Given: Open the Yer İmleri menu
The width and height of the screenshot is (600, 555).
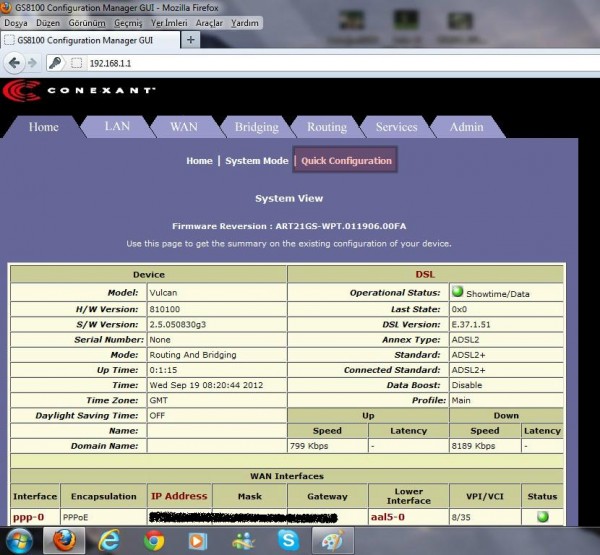Looking at the screenshot, I should coord(169,23).
